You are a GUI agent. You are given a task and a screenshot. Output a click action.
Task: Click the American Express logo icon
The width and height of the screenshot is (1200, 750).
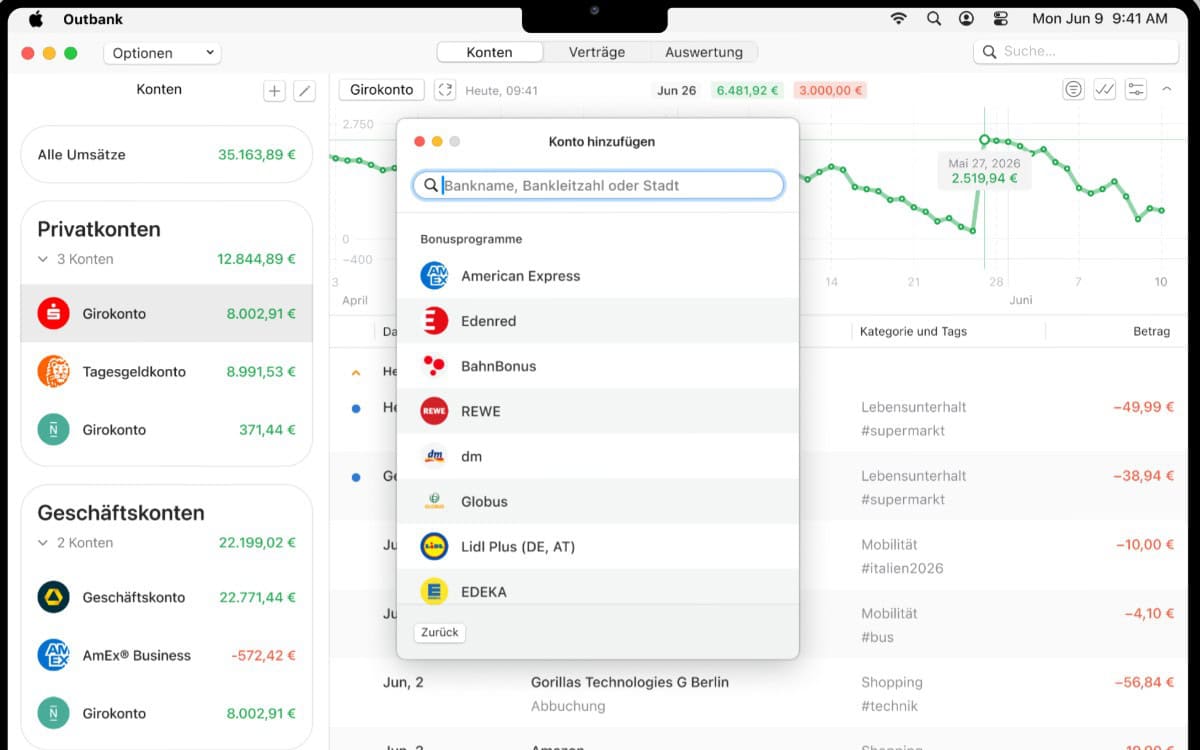(x=434, y=276)
